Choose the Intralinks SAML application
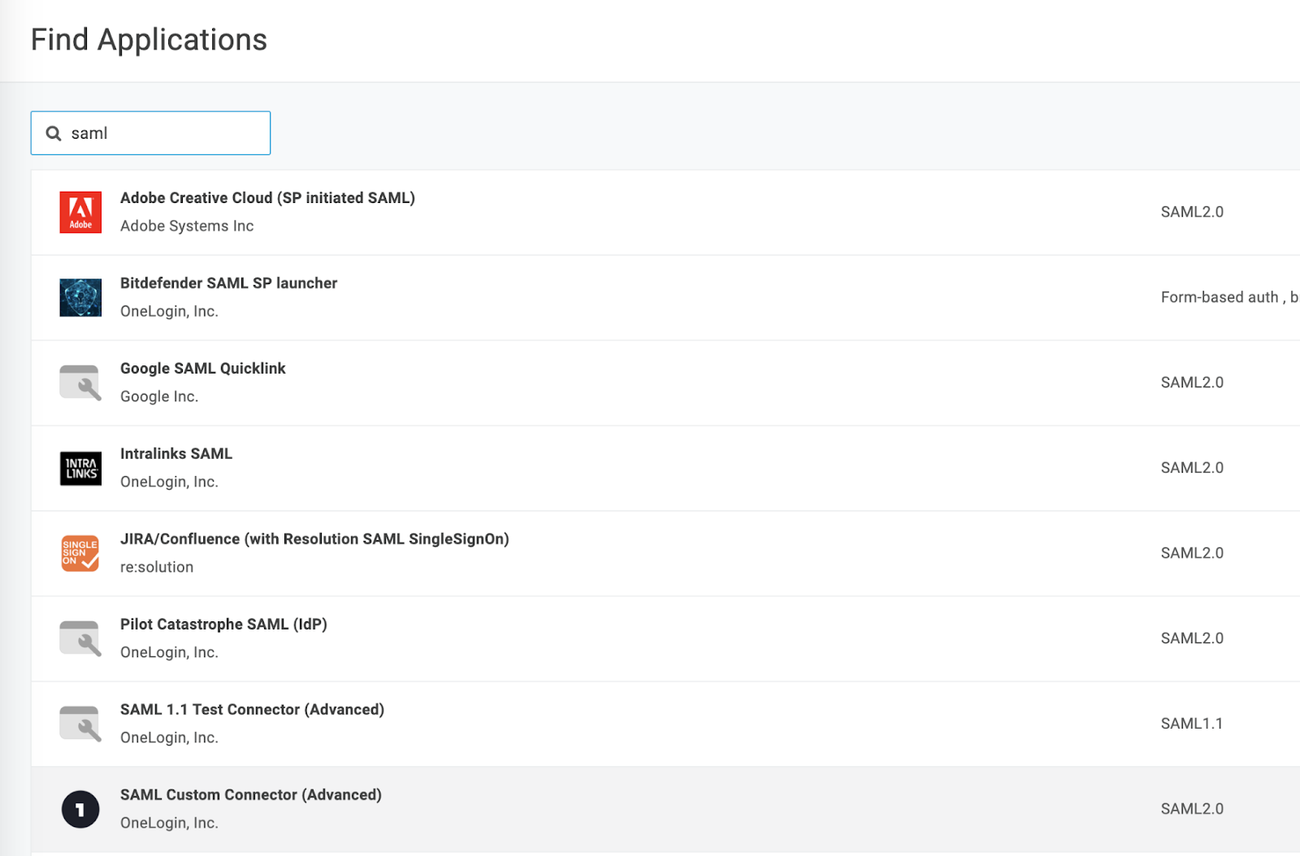This screenshot has width=1300, height=856. click(x=176, y=453)
